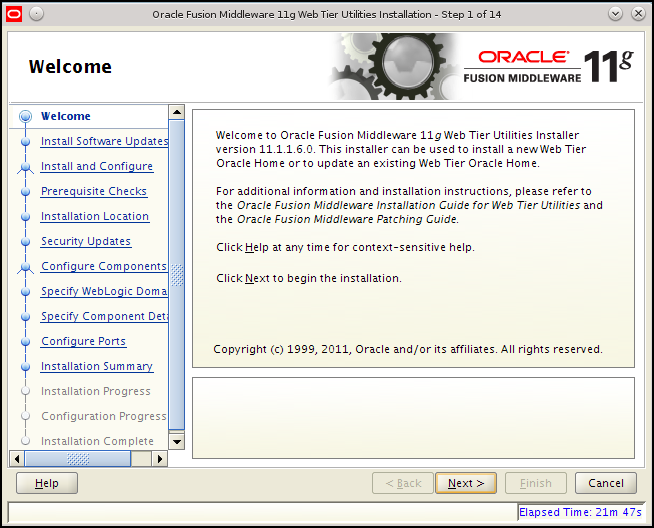Screen dimensions: 654x528
Task: Click horizontal scrollbar right arrow
Action: (159, 459)
